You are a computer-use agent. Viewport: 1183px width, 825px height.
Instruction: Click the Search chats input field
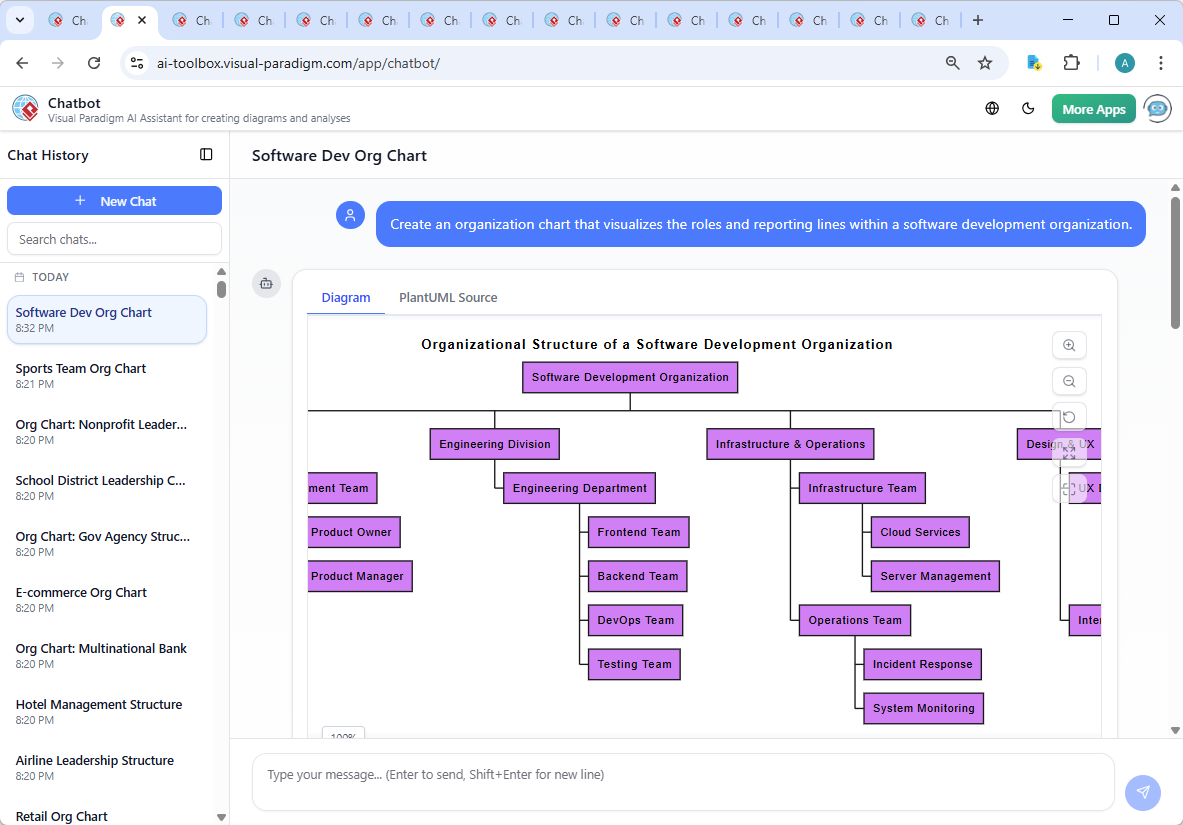[114, 239]
